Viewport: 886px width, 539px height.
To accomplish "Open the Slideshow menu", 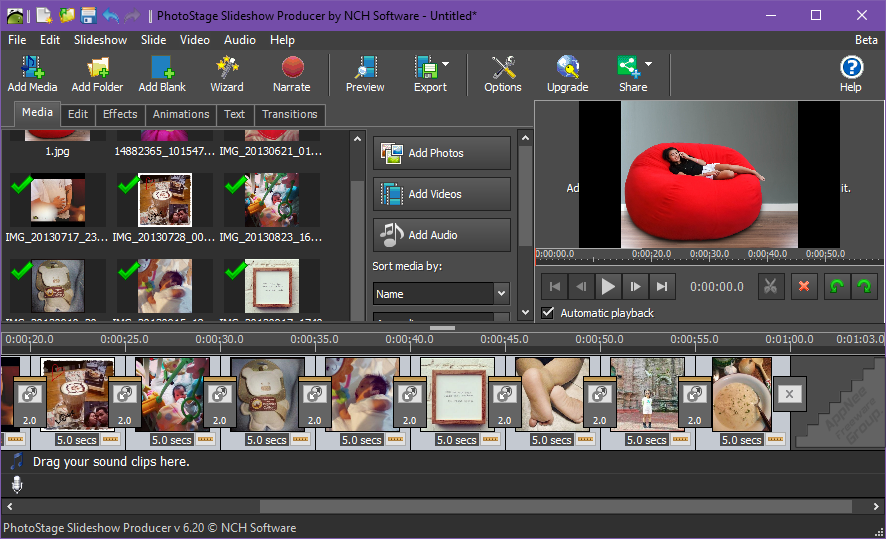I will [101, 40].
